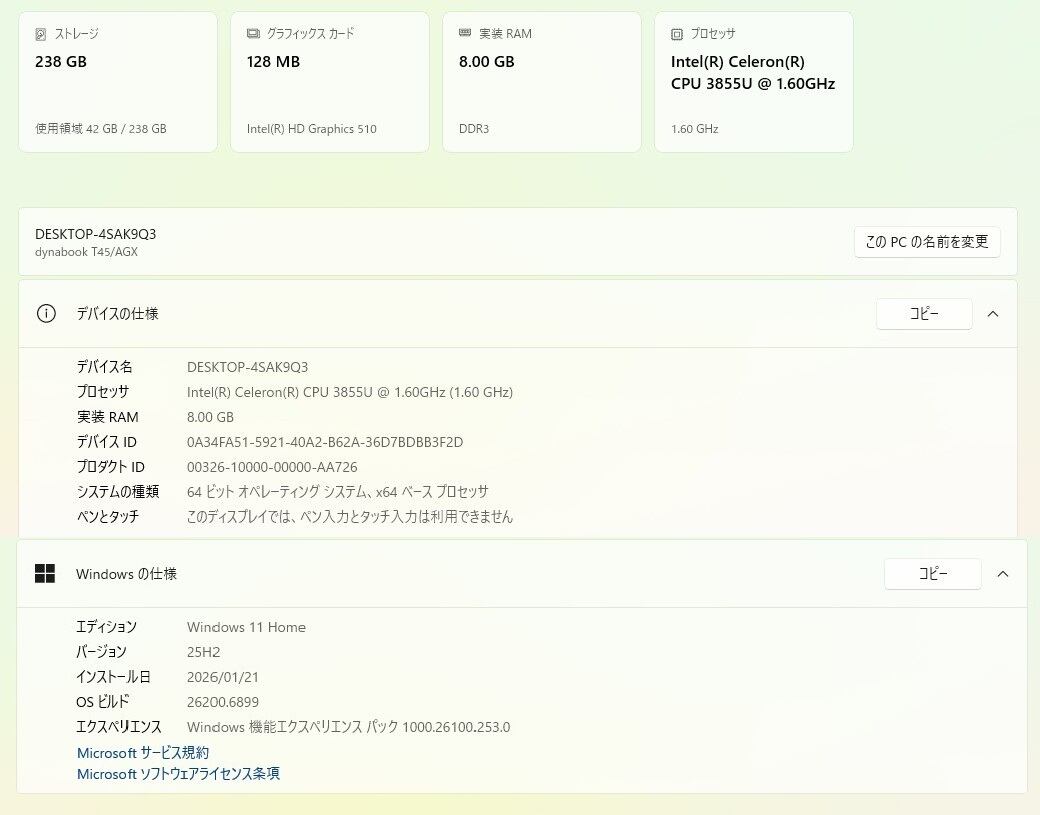
Task: Collapse the デバイスの仕様 section chevron
Action: (x=993, y=314)
